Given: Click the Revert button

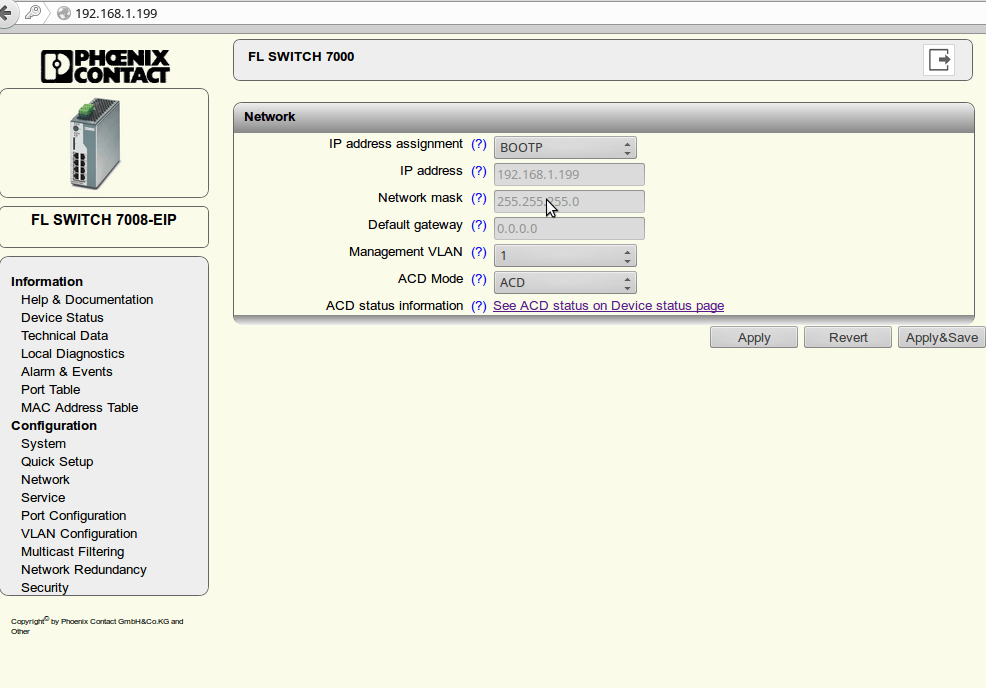Looking at the screenshot, I should [848, 337].
